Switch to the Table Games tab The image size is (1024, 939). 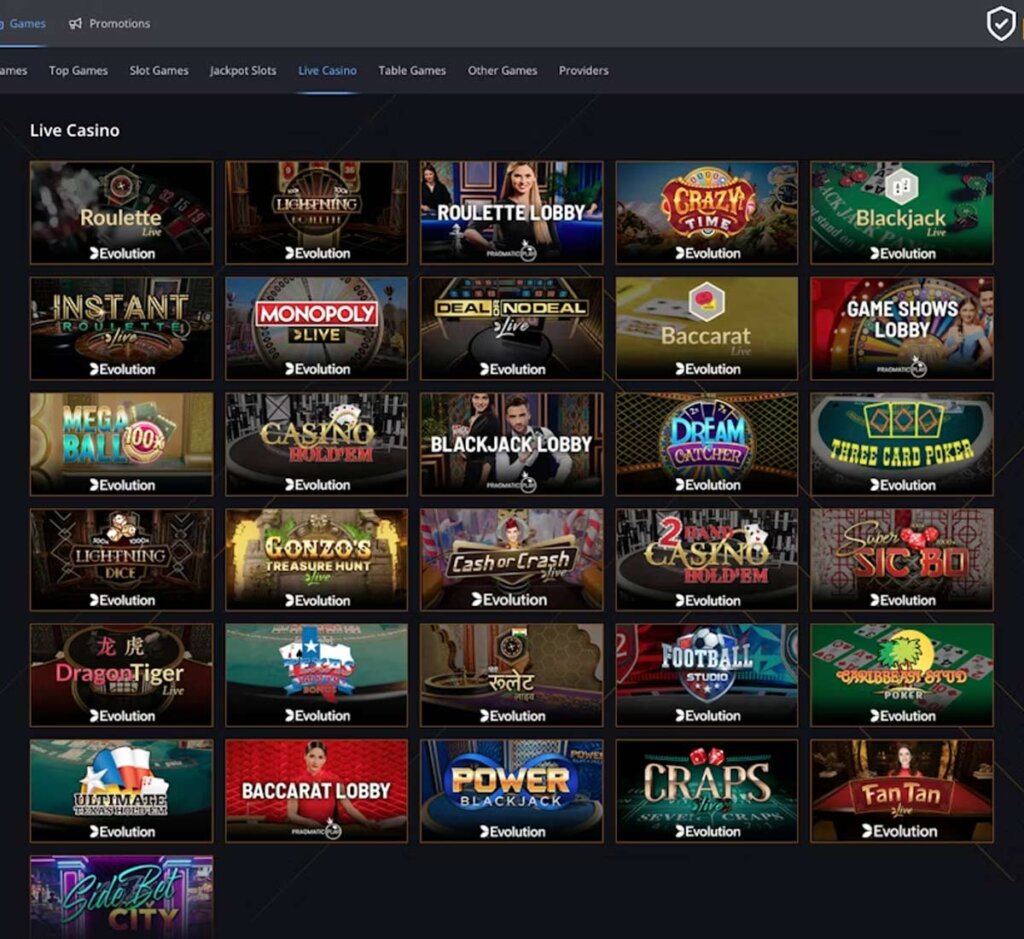pyautogui.click(x=411, y=71)
